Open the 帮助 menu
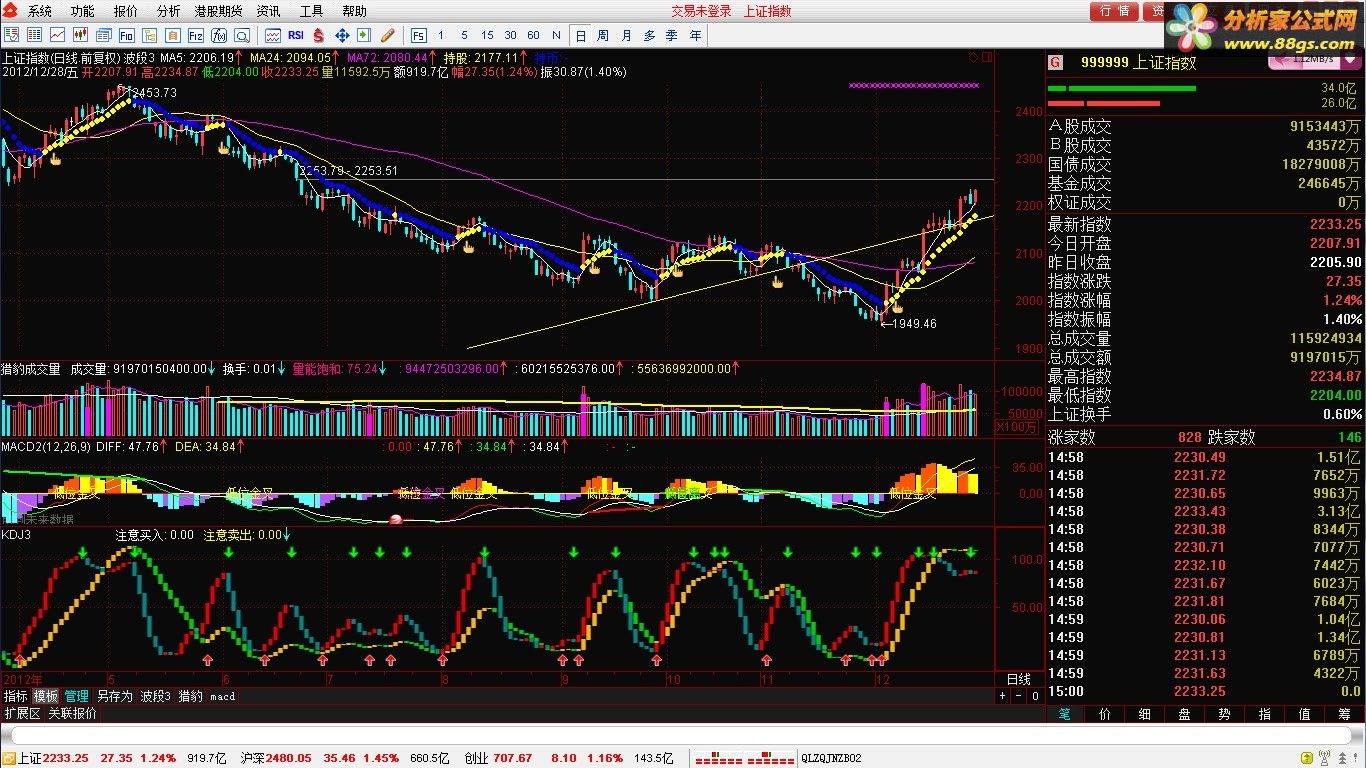 click(x=354, y=11)
